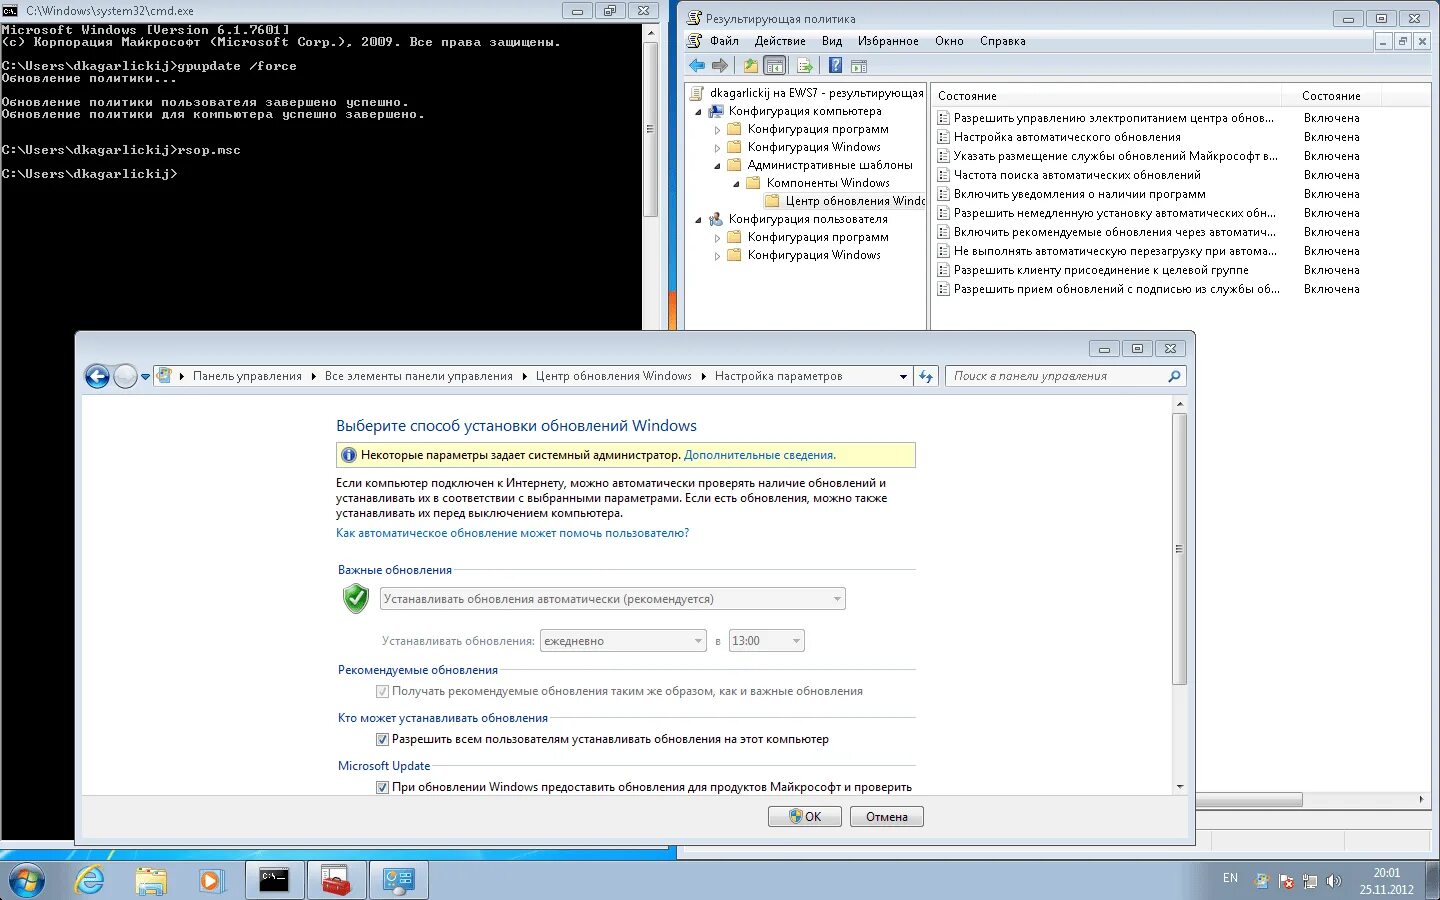Screen dimensions: 1440x900
Task: Click the Back button in the Control Panel window
Action: click(97, 376)
